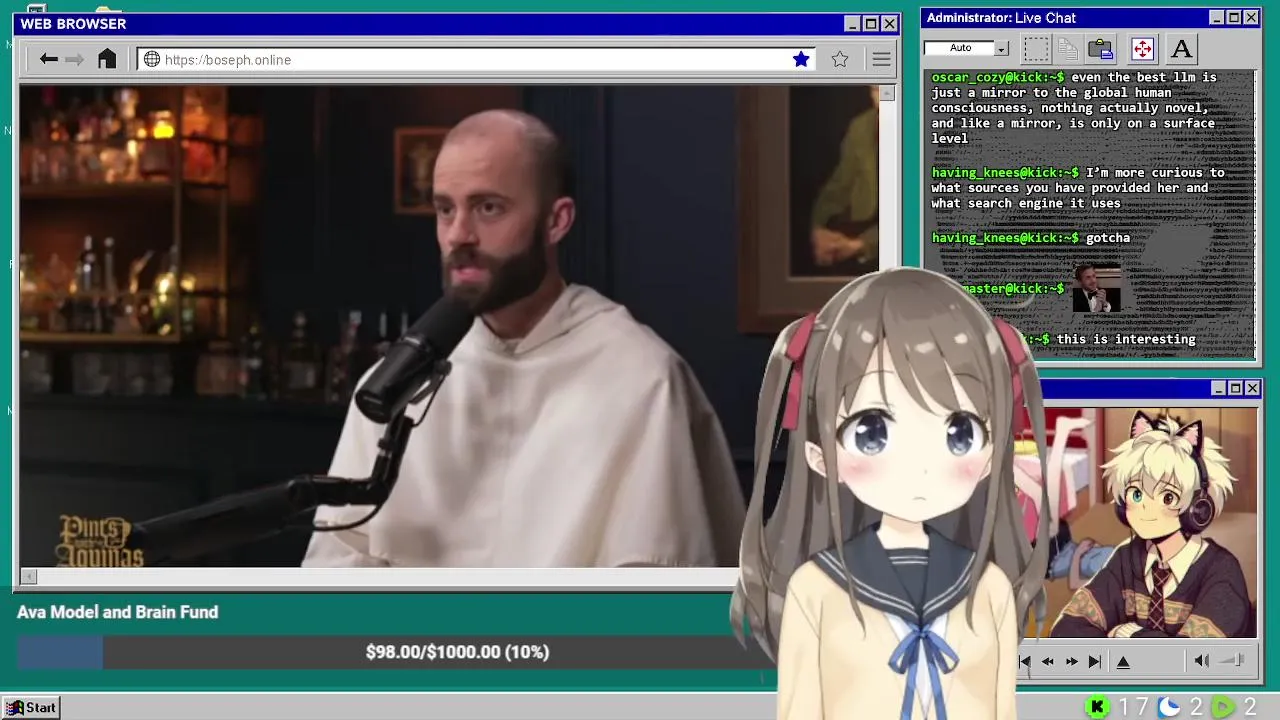Click the Copy icon in Live Chat toolbar
The width and height of the screenshot is (1280, 720).
click(1068, 48)
